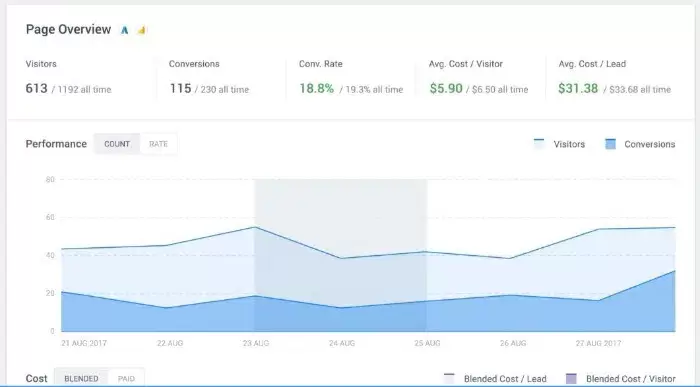Click the Conversions legend label
The image size is (700, 387).
(x=650, y=144)
